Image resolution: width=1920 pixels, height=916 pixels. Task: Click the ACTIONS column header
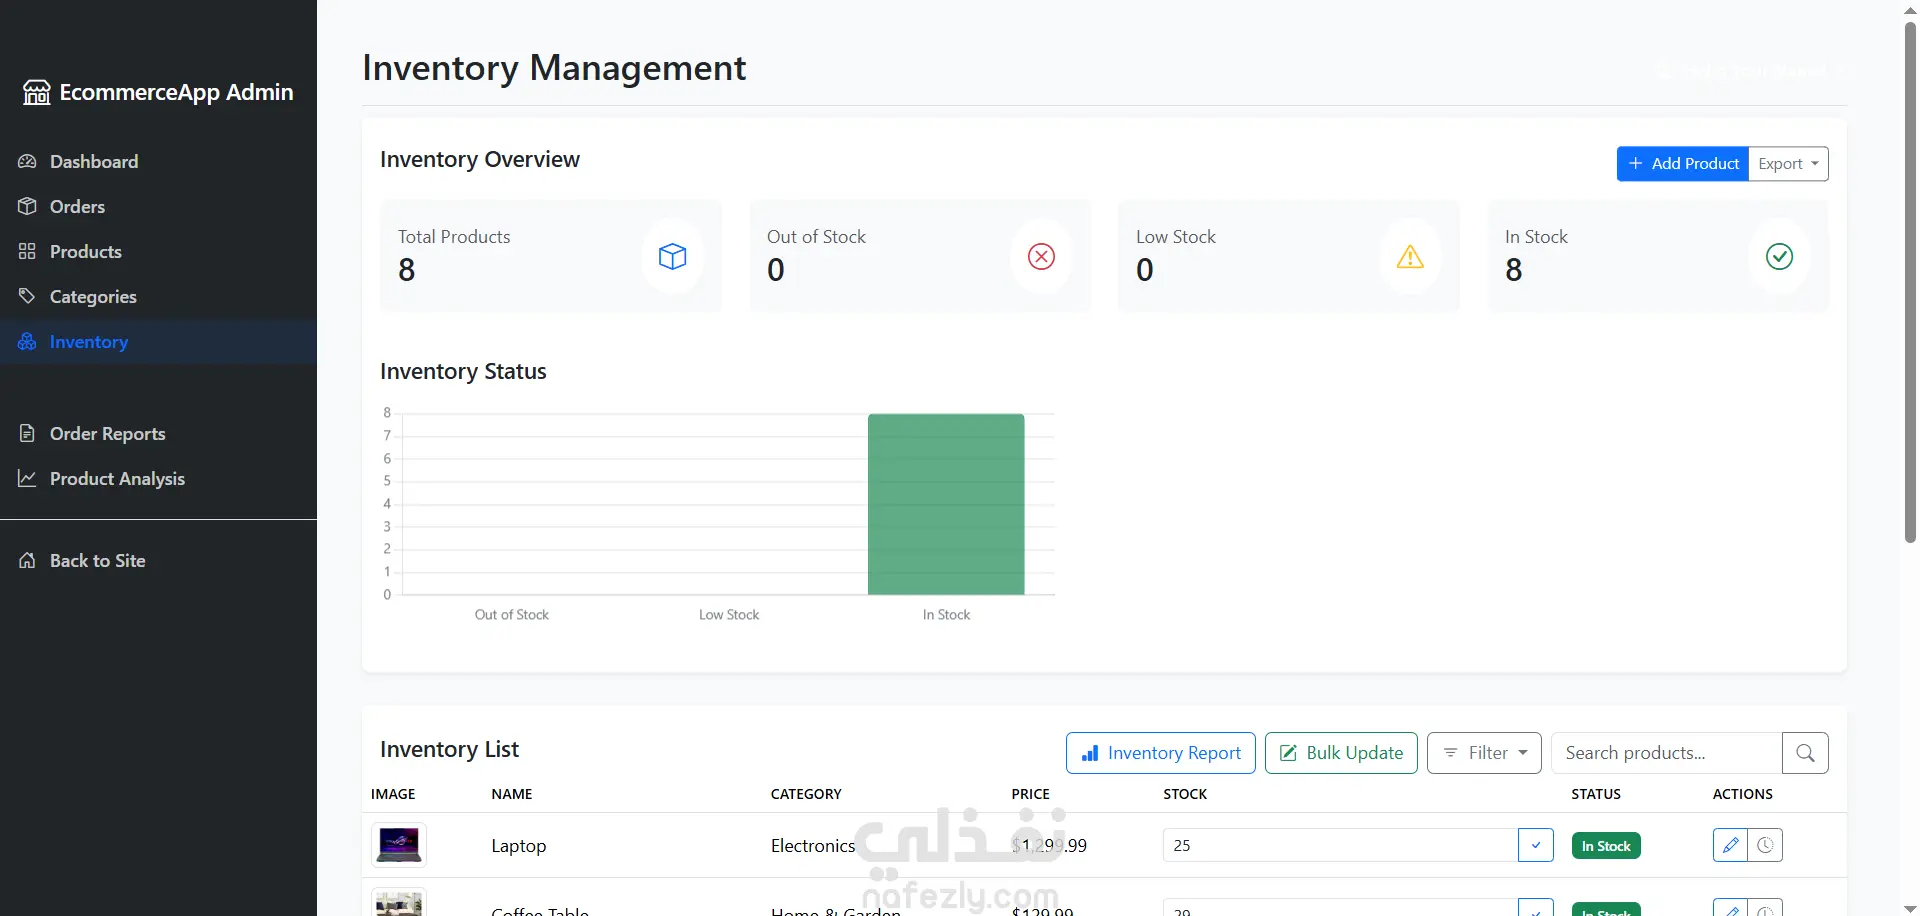click(x=1743, y=794)
